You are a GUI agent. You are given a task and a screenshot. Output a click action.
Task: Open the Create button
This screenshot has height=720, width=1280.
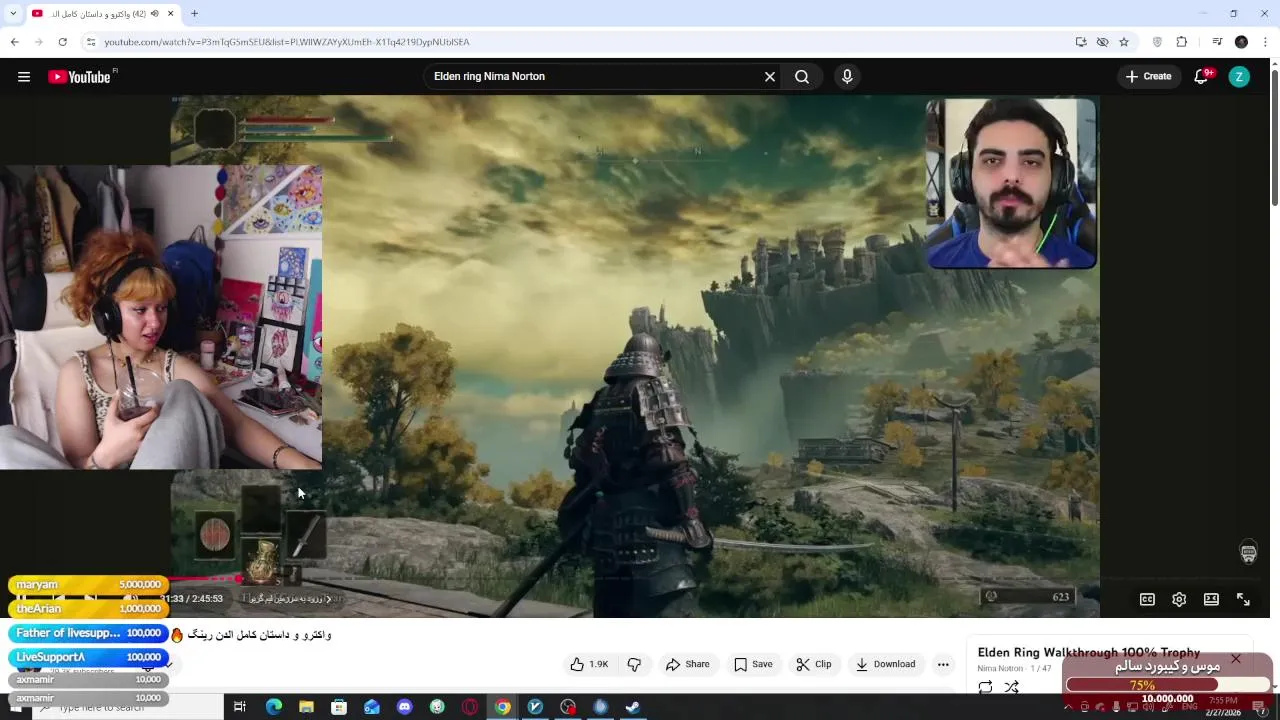click(1148, 76)
